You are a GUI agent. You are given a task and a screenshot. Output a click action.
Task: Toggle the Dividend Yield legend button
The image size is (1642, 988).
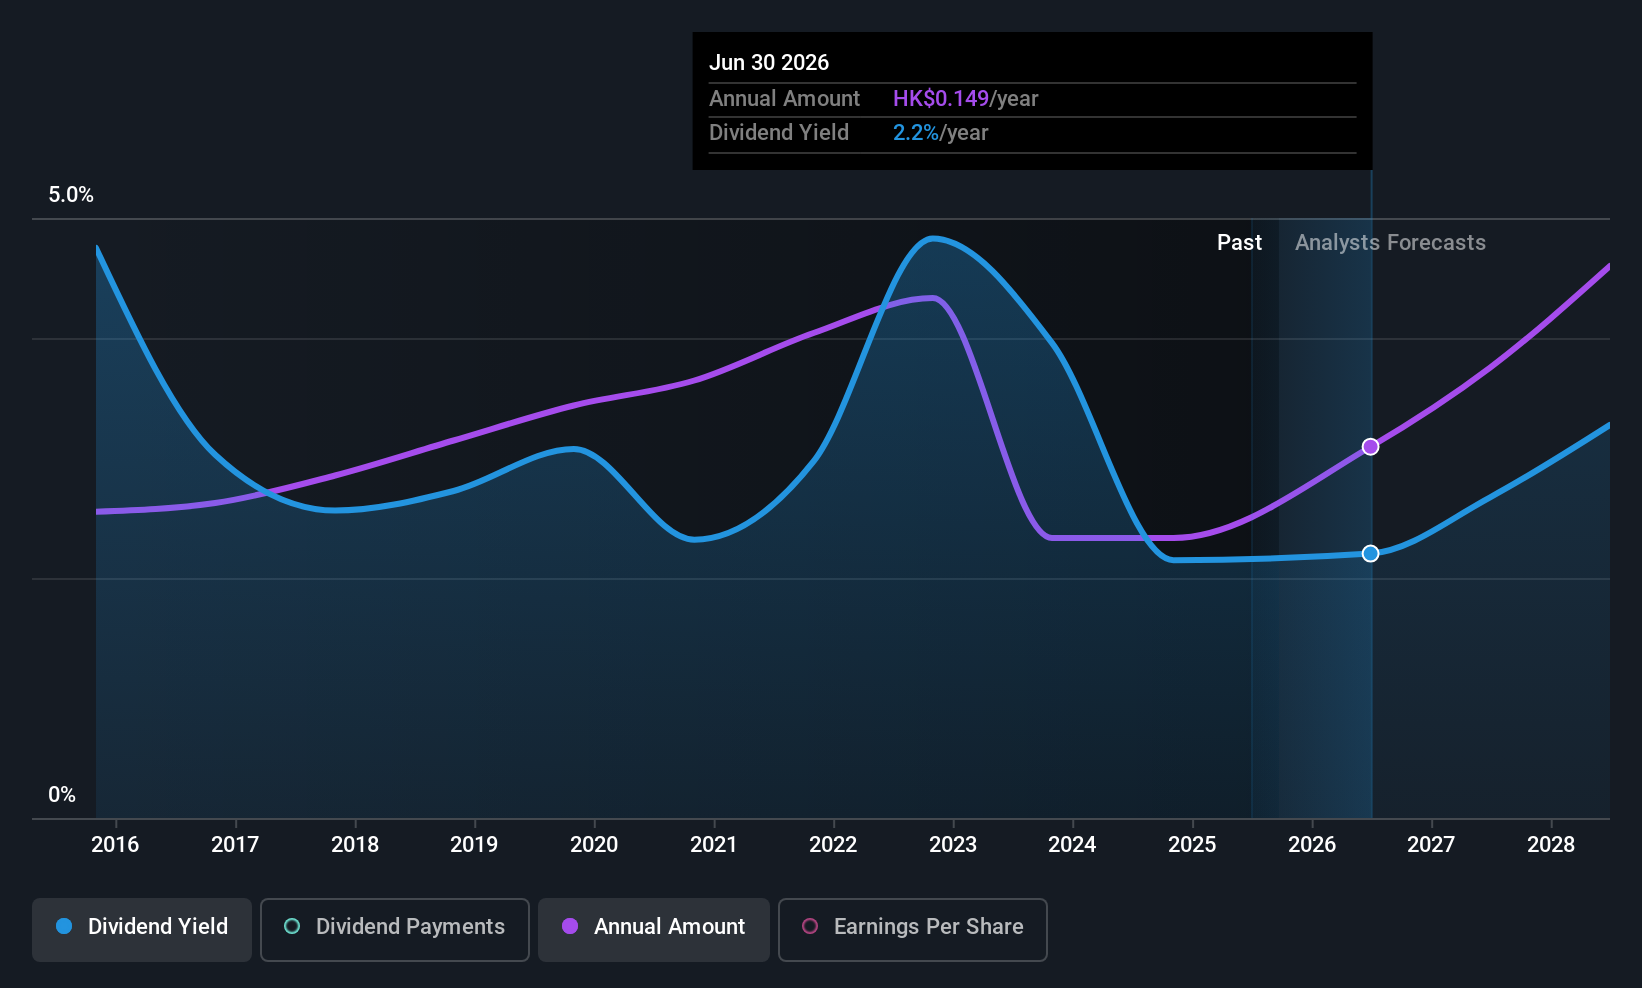(x=142, y=930)
